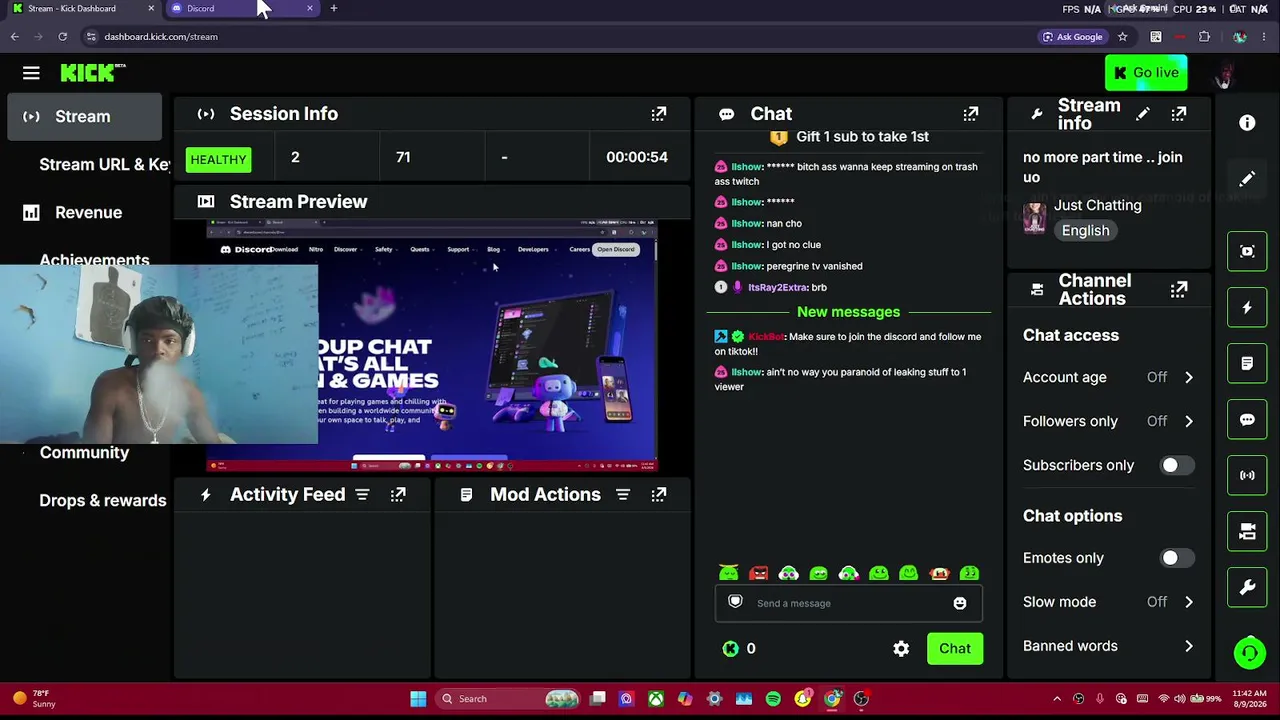The image size is (1280, 720).
Task: Switch to the Discord browser tab
Action: point(240,9)
